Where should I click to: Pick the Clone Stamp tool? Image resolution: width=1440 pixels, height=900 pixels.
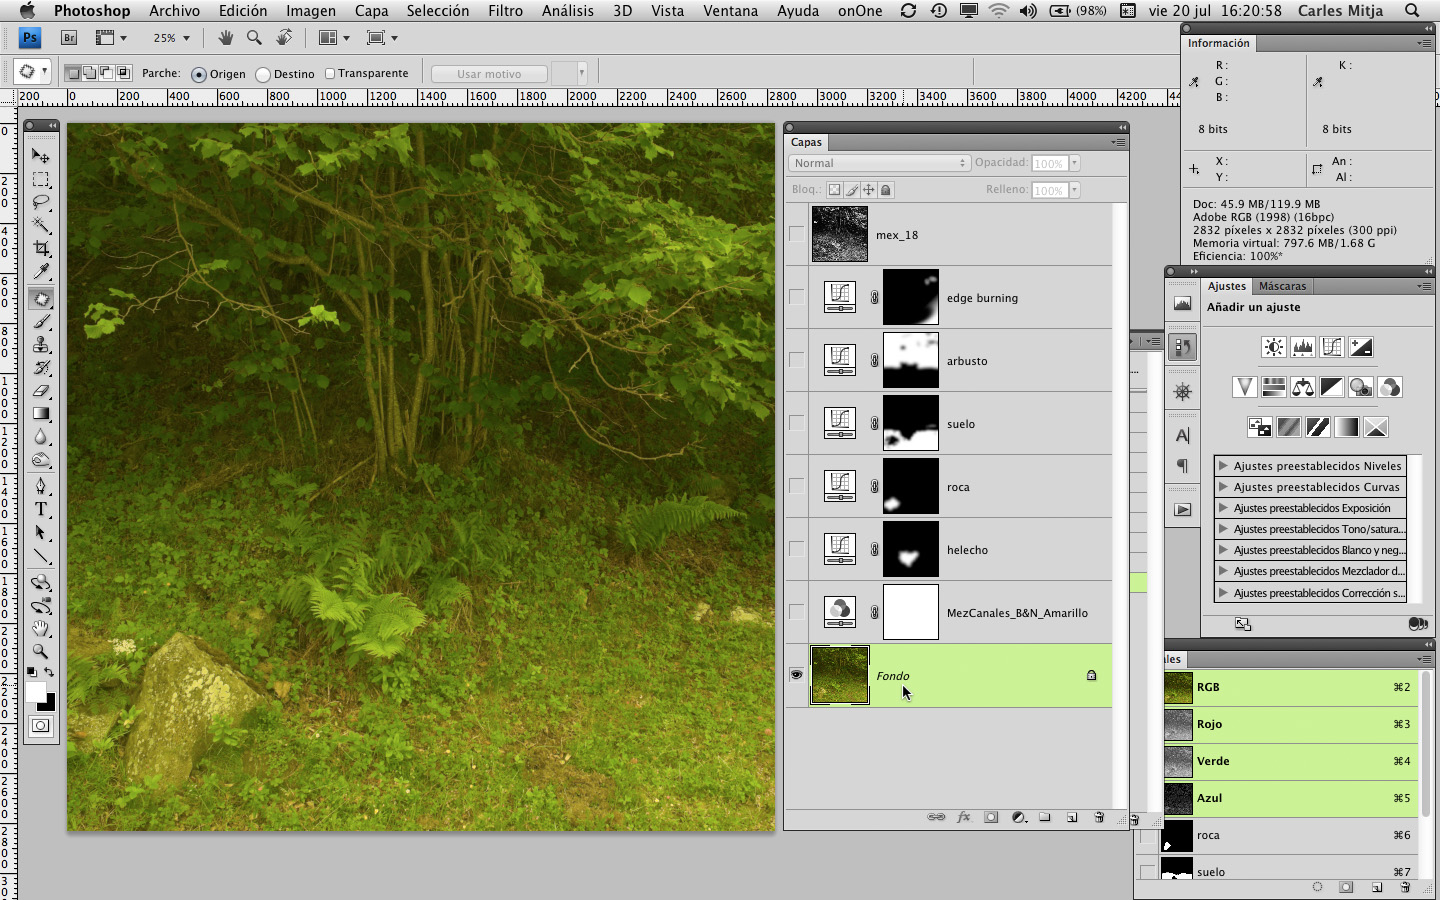click(41, 345)
